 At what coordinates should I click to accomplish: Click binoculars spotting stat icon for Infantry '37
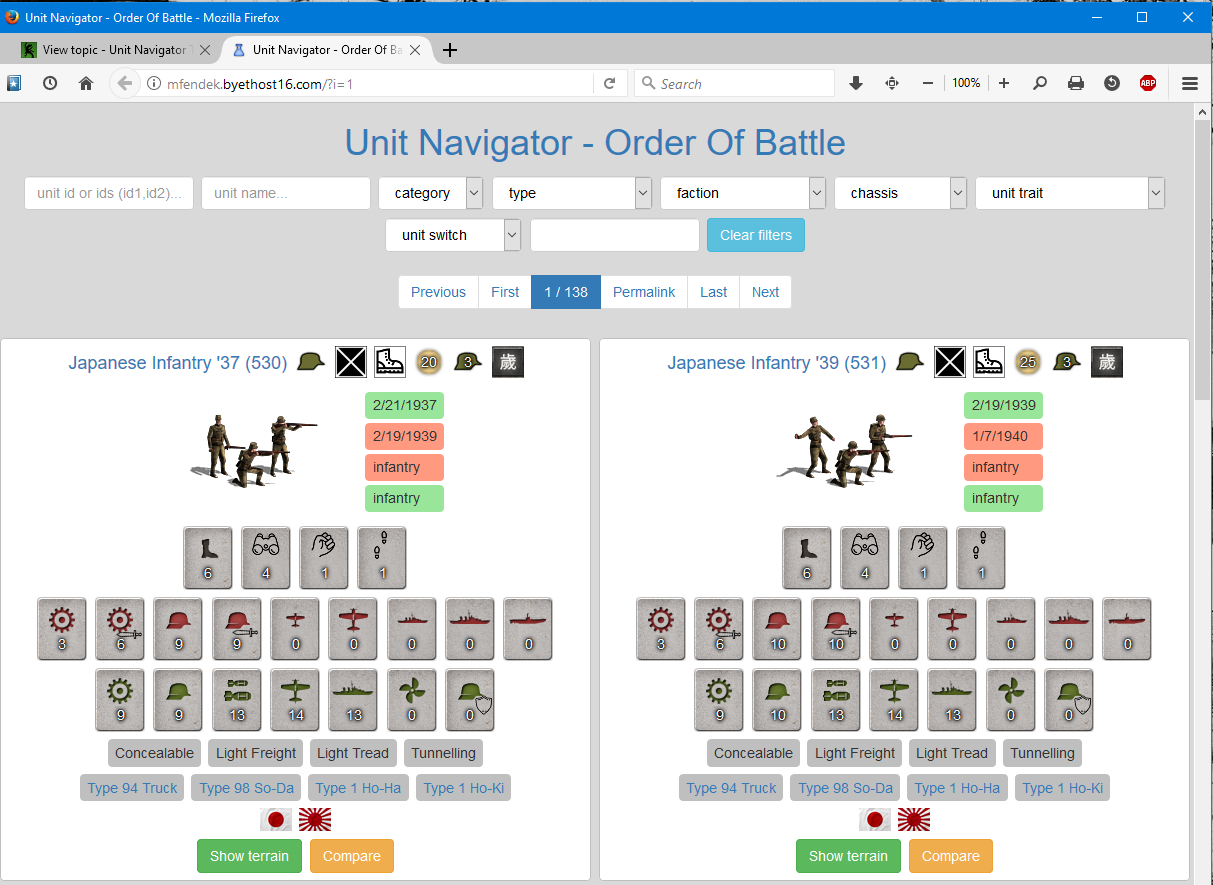coord(266,558)
